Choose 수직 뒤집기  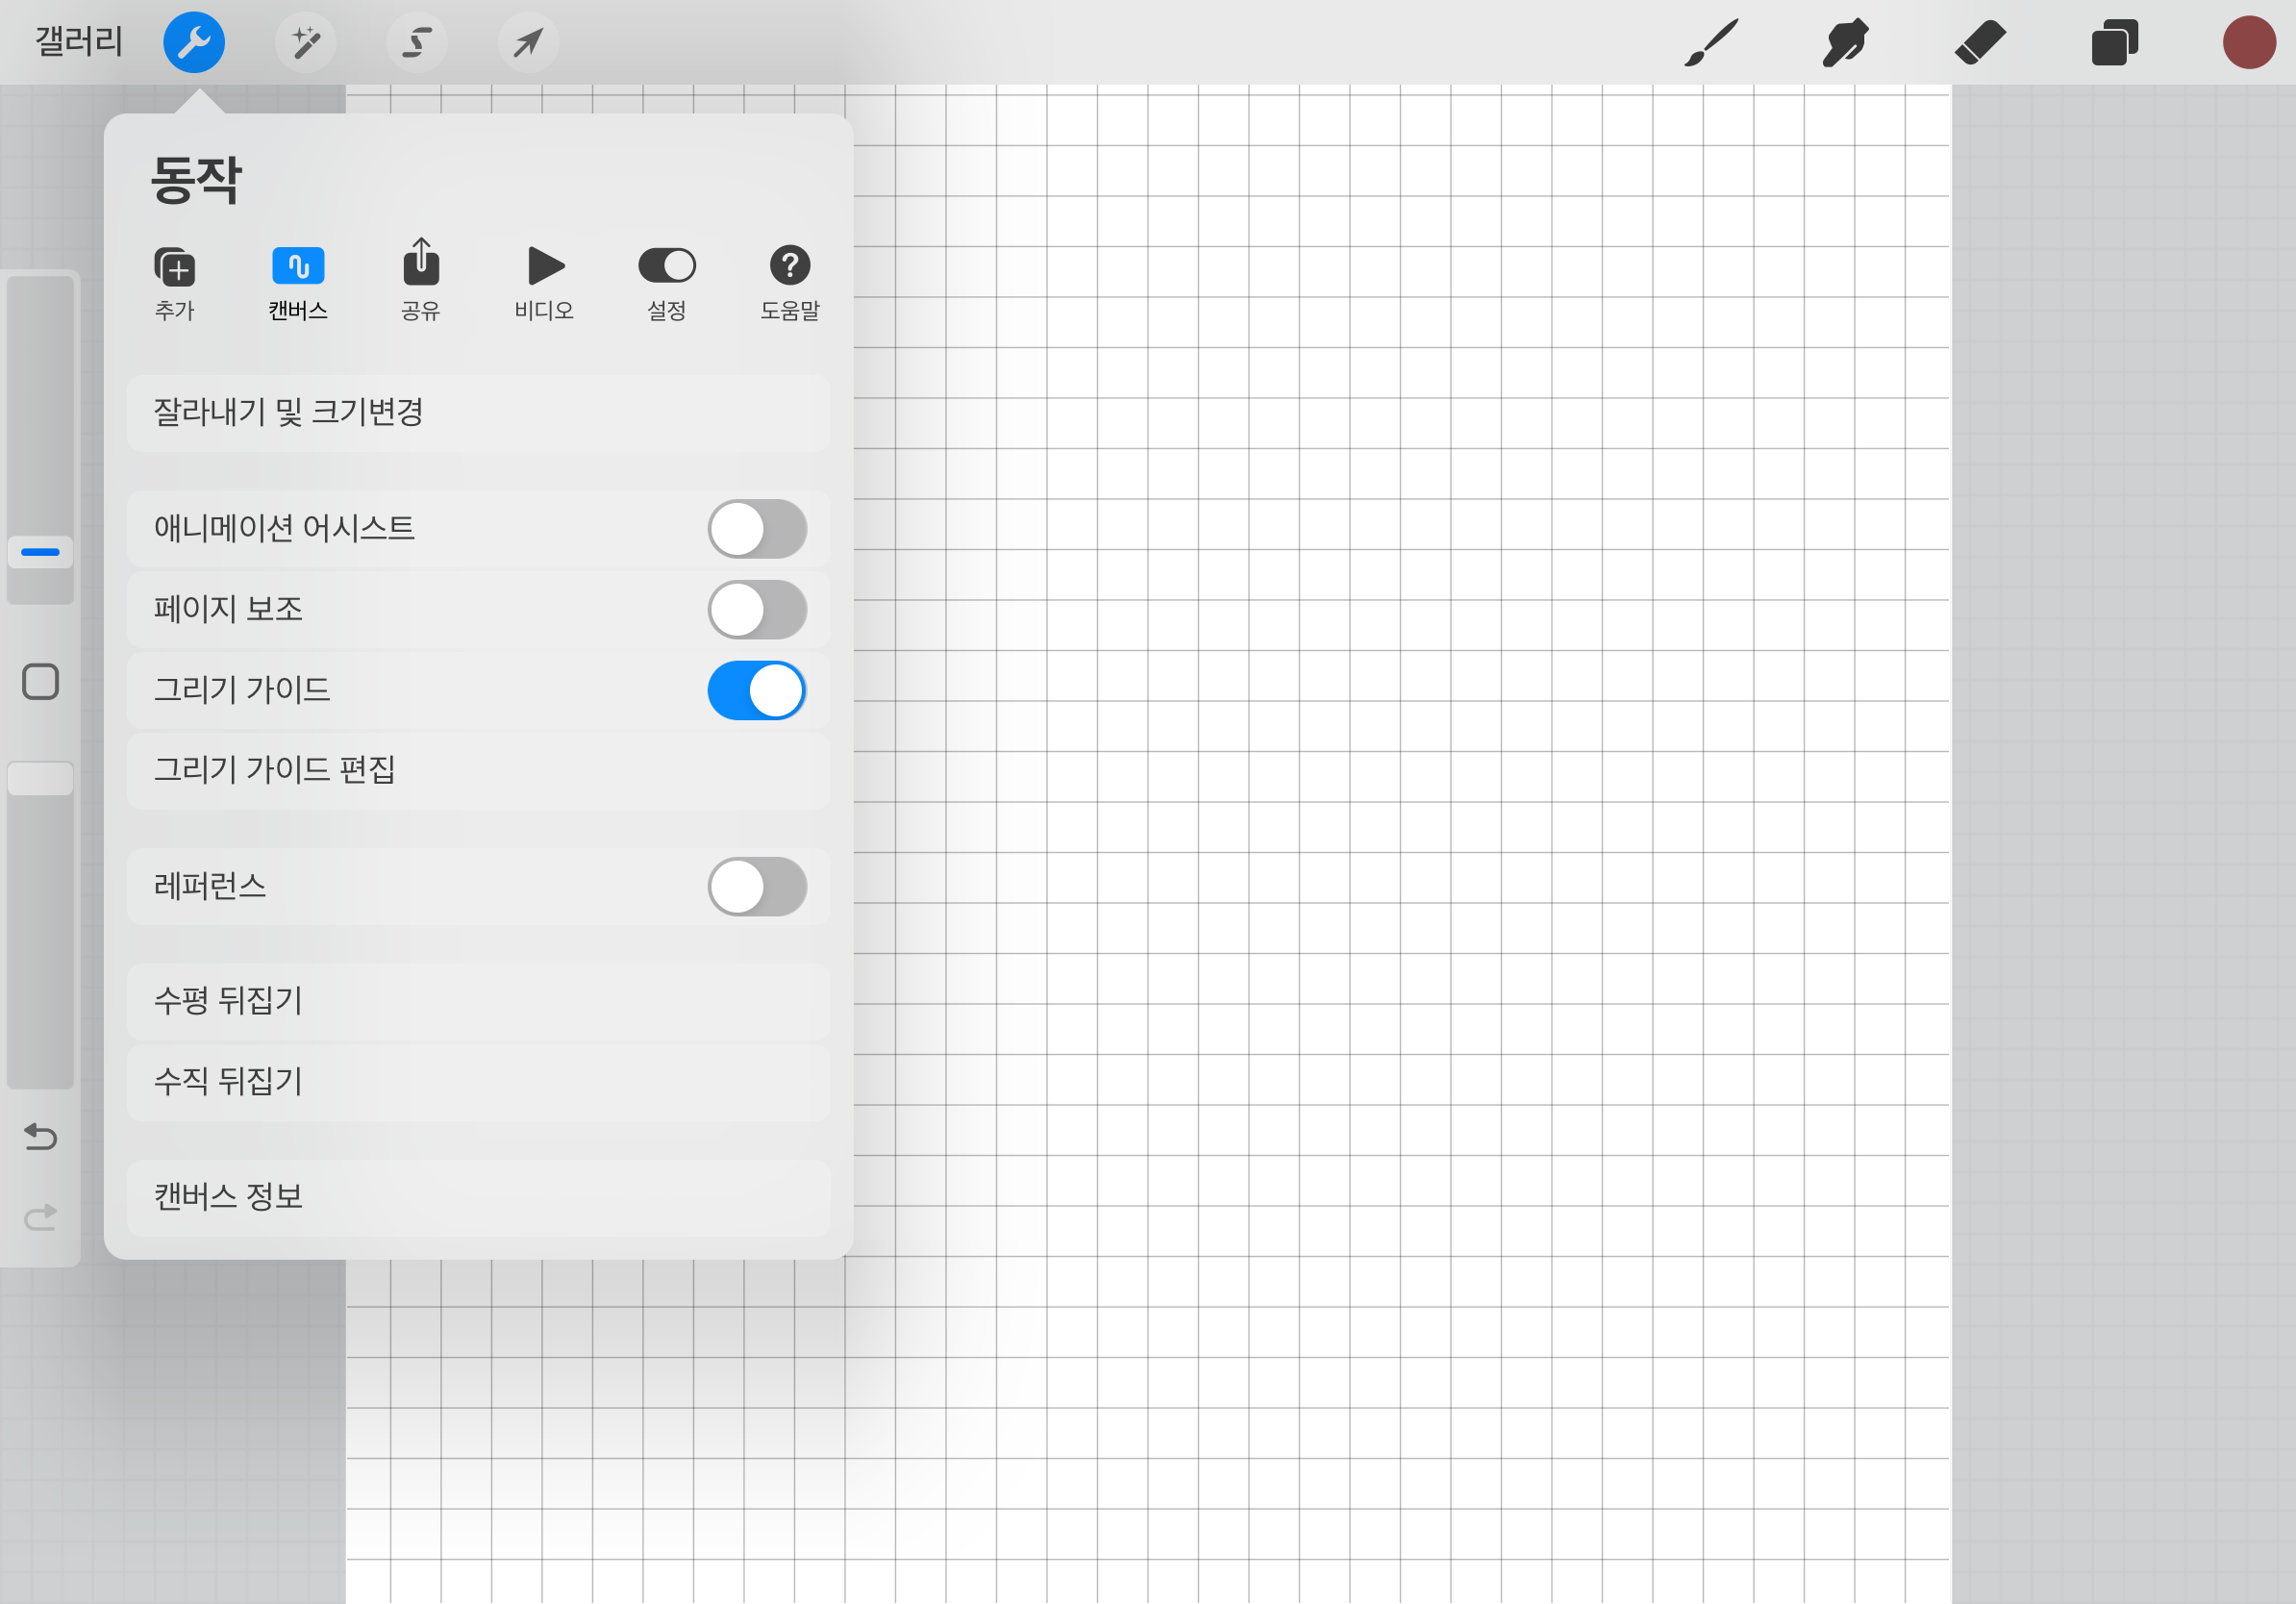point(478,1081)
